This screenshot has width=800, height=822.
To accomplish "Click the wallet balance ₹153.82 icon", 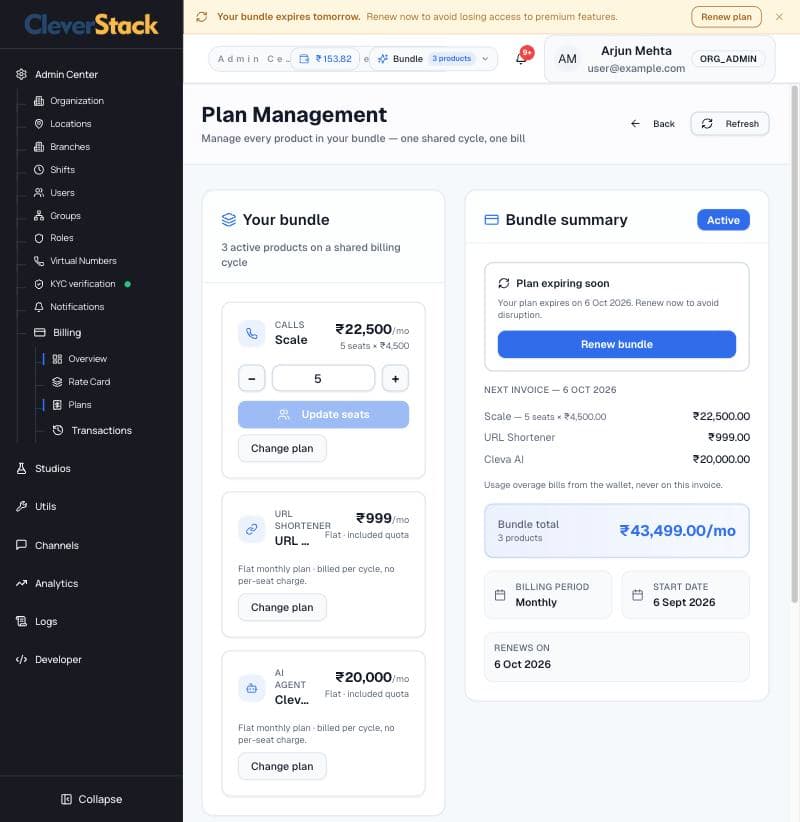I will tap(304, 59).
